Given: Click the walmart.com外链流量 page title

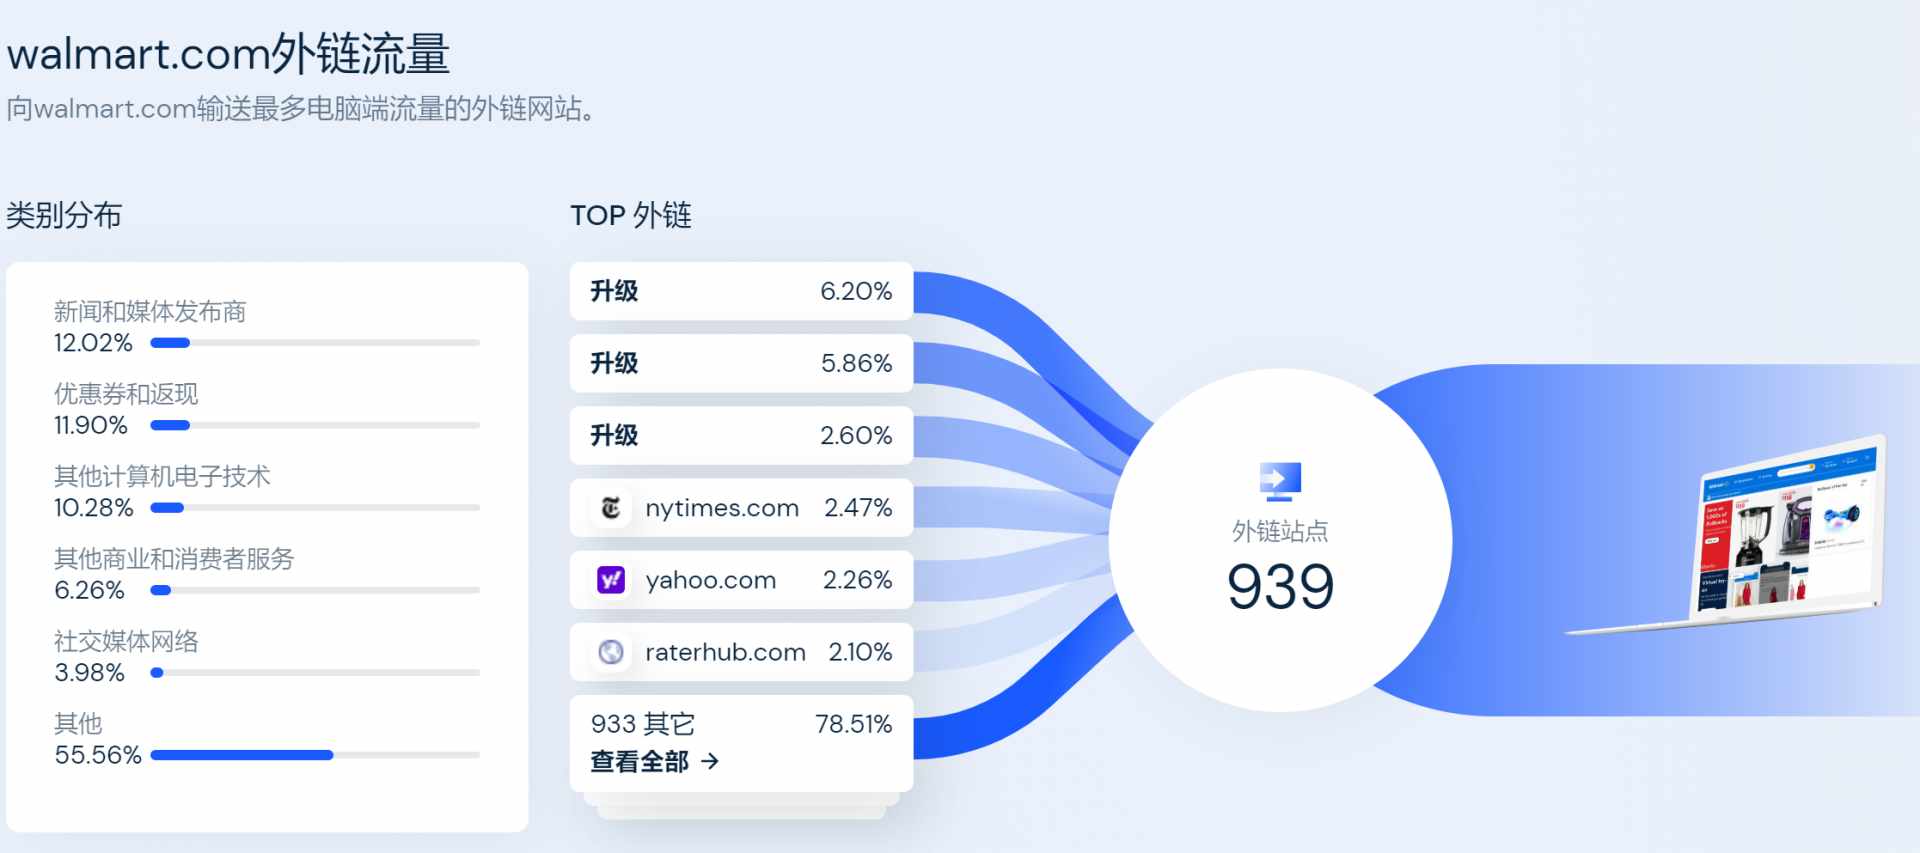Looking at the screenshot, I should [229, 54].
